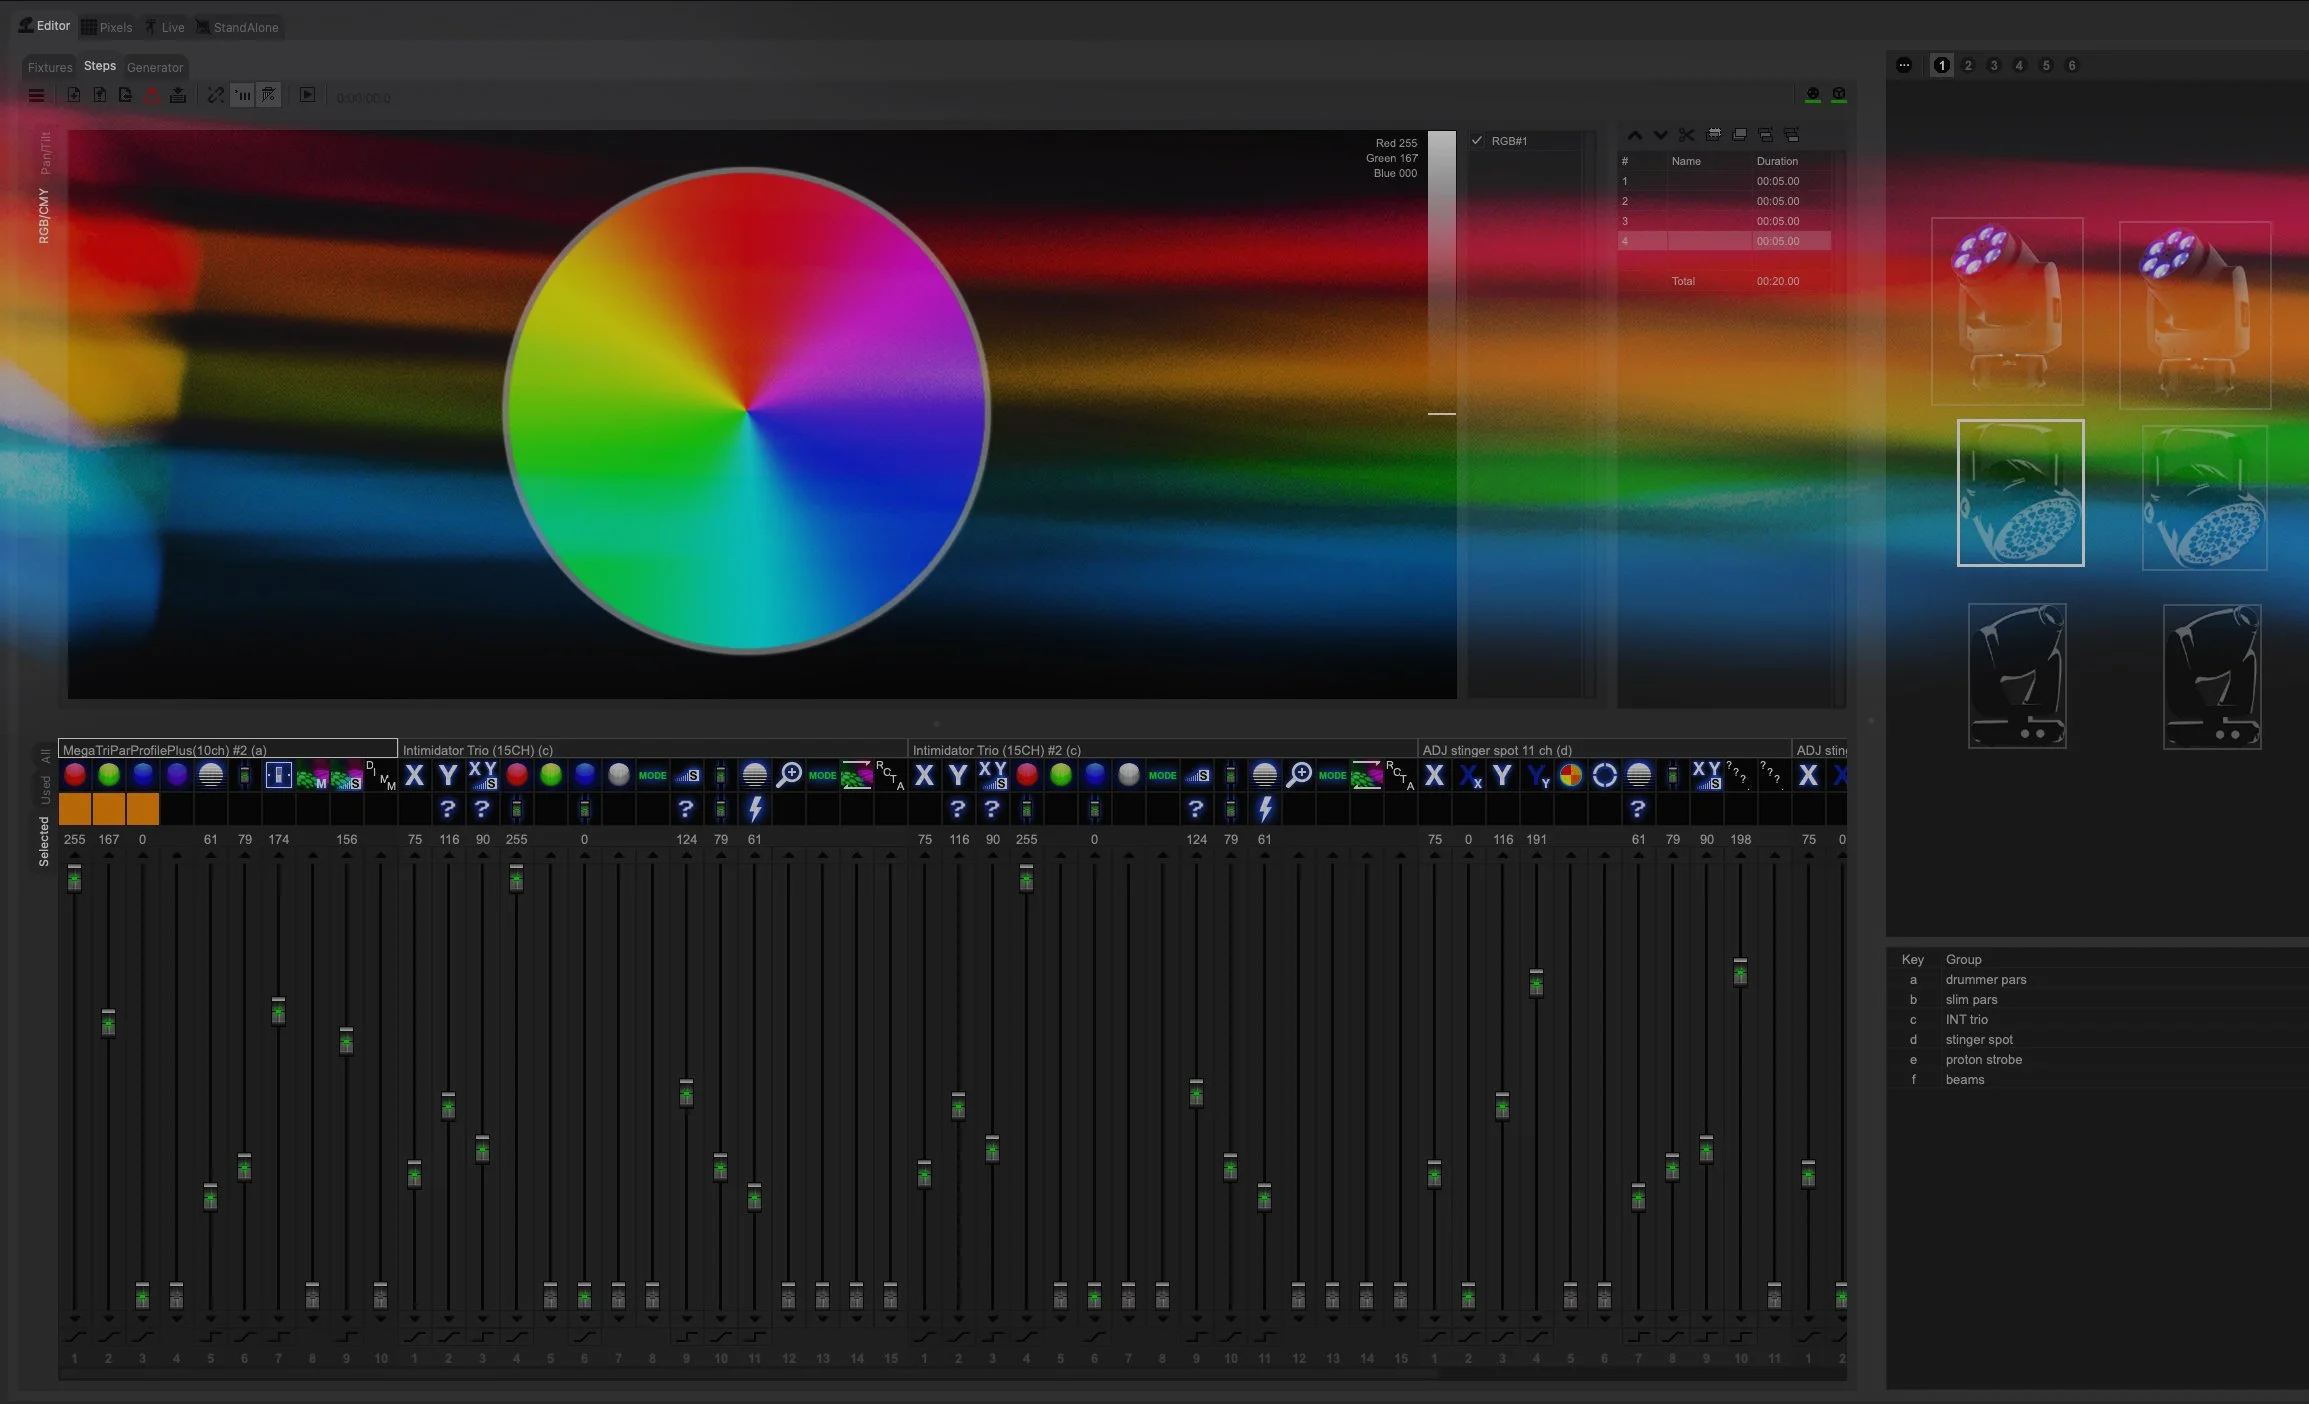
Task: Click the play step preview button
Action: point(307,95)
